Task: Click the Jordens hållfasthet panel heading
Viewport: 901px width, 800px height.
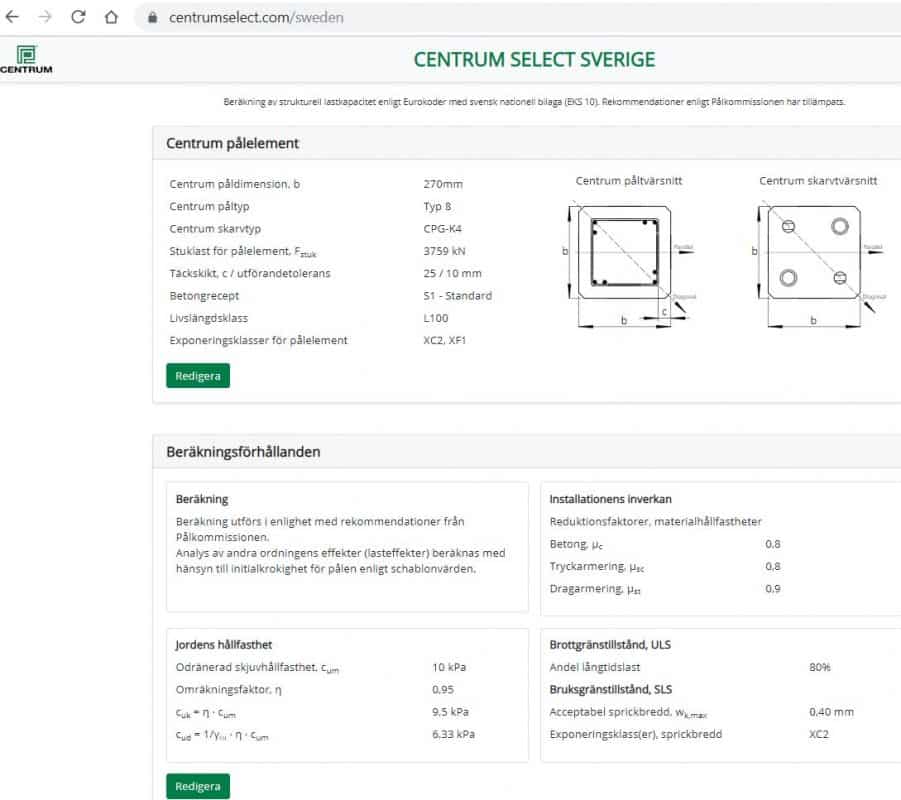Action: [x=224, y=645]
